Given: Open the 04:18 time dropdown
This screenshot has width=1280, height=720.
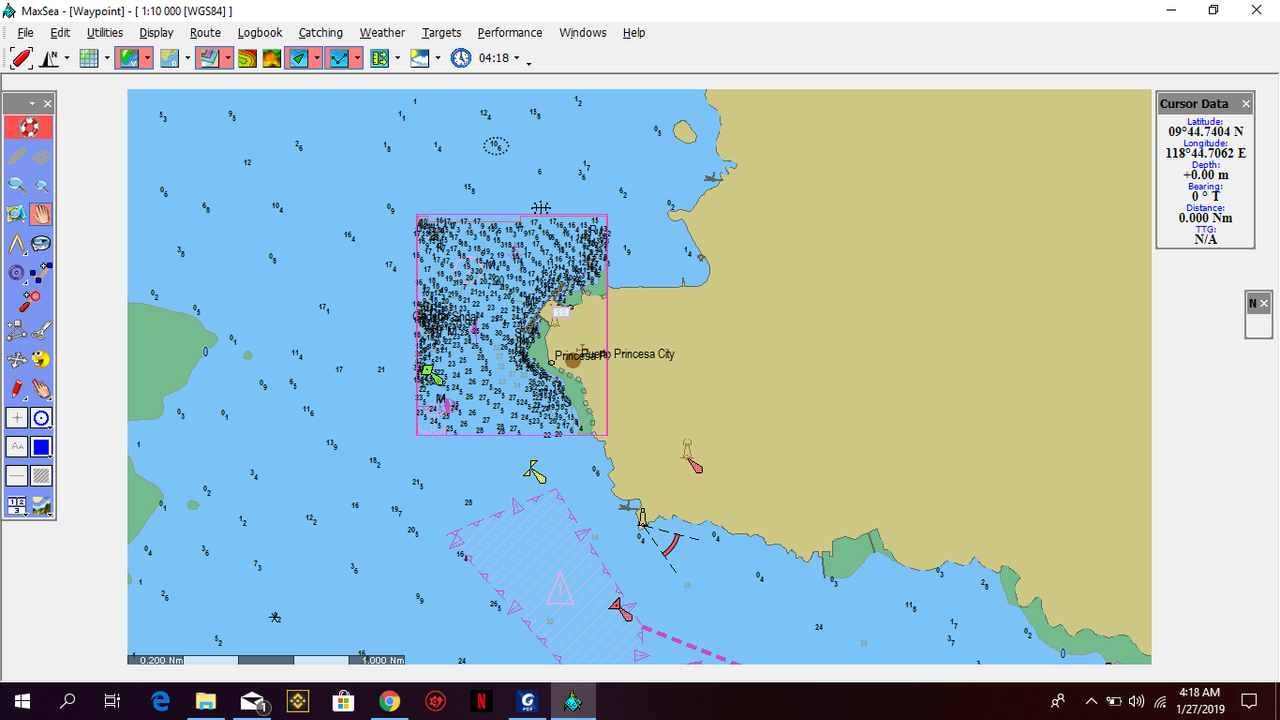Looking at the screenshot, I should (x=517, y=58).
